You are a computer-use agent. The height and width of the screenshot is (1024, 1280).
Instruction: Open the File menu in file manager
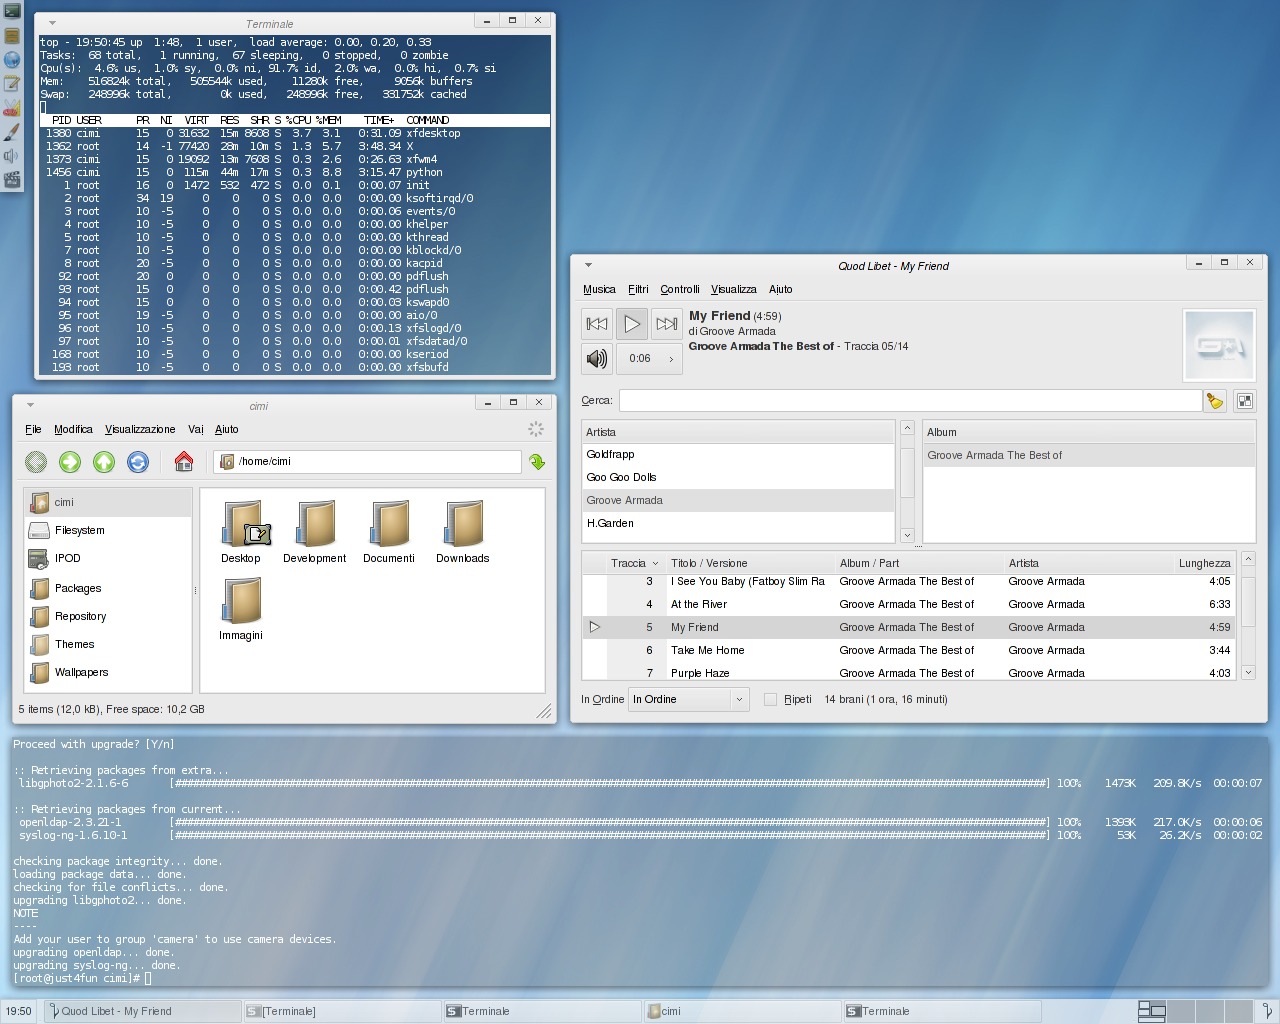pyautogui.click(x=33, y=429)
